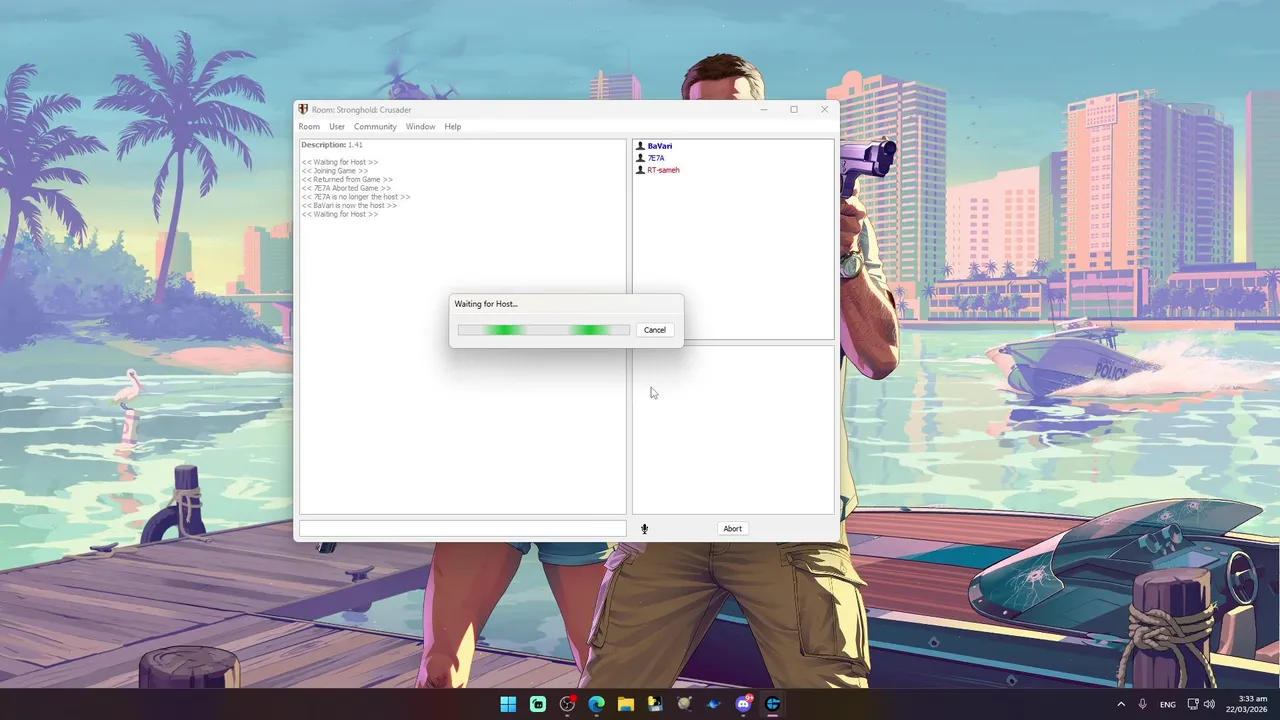The image size is (1280, 720).
Task: Click the Waiting for Host progress bar
Action: pos(544,330)
